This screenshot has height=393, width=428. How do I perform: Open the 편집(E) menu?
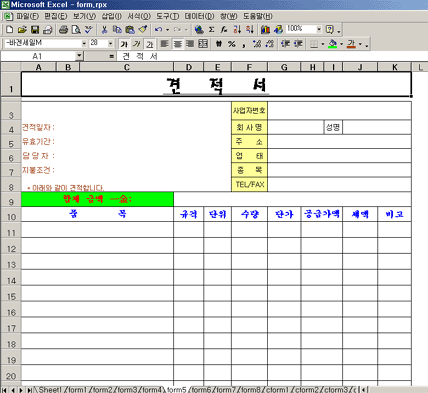pyautogui.click(x=56, y=16)
